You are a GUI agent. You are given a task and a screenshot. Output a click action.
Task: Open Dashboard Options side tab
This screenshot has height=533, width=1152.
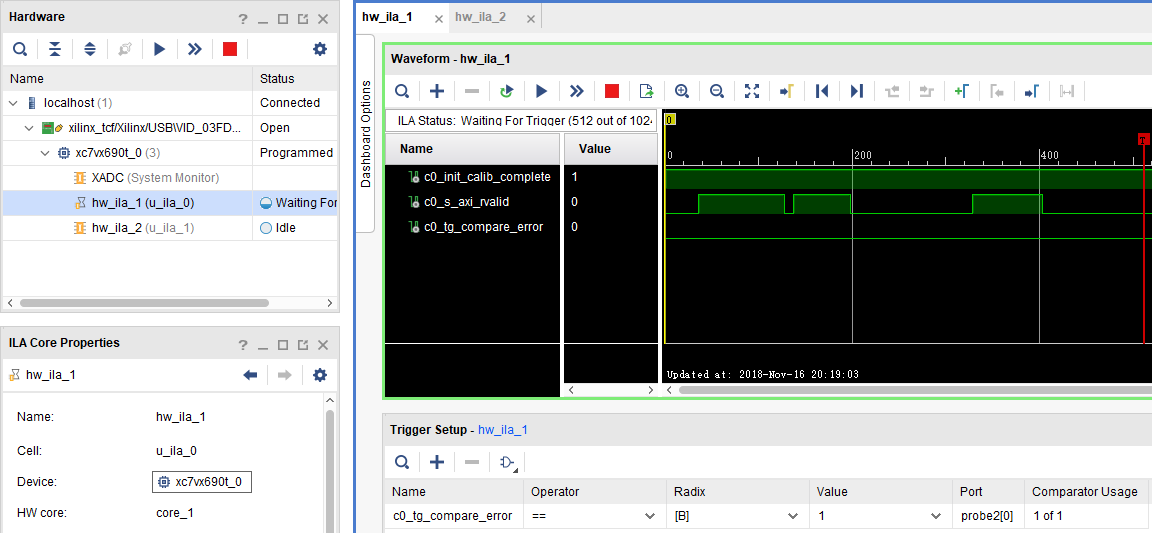365,133
